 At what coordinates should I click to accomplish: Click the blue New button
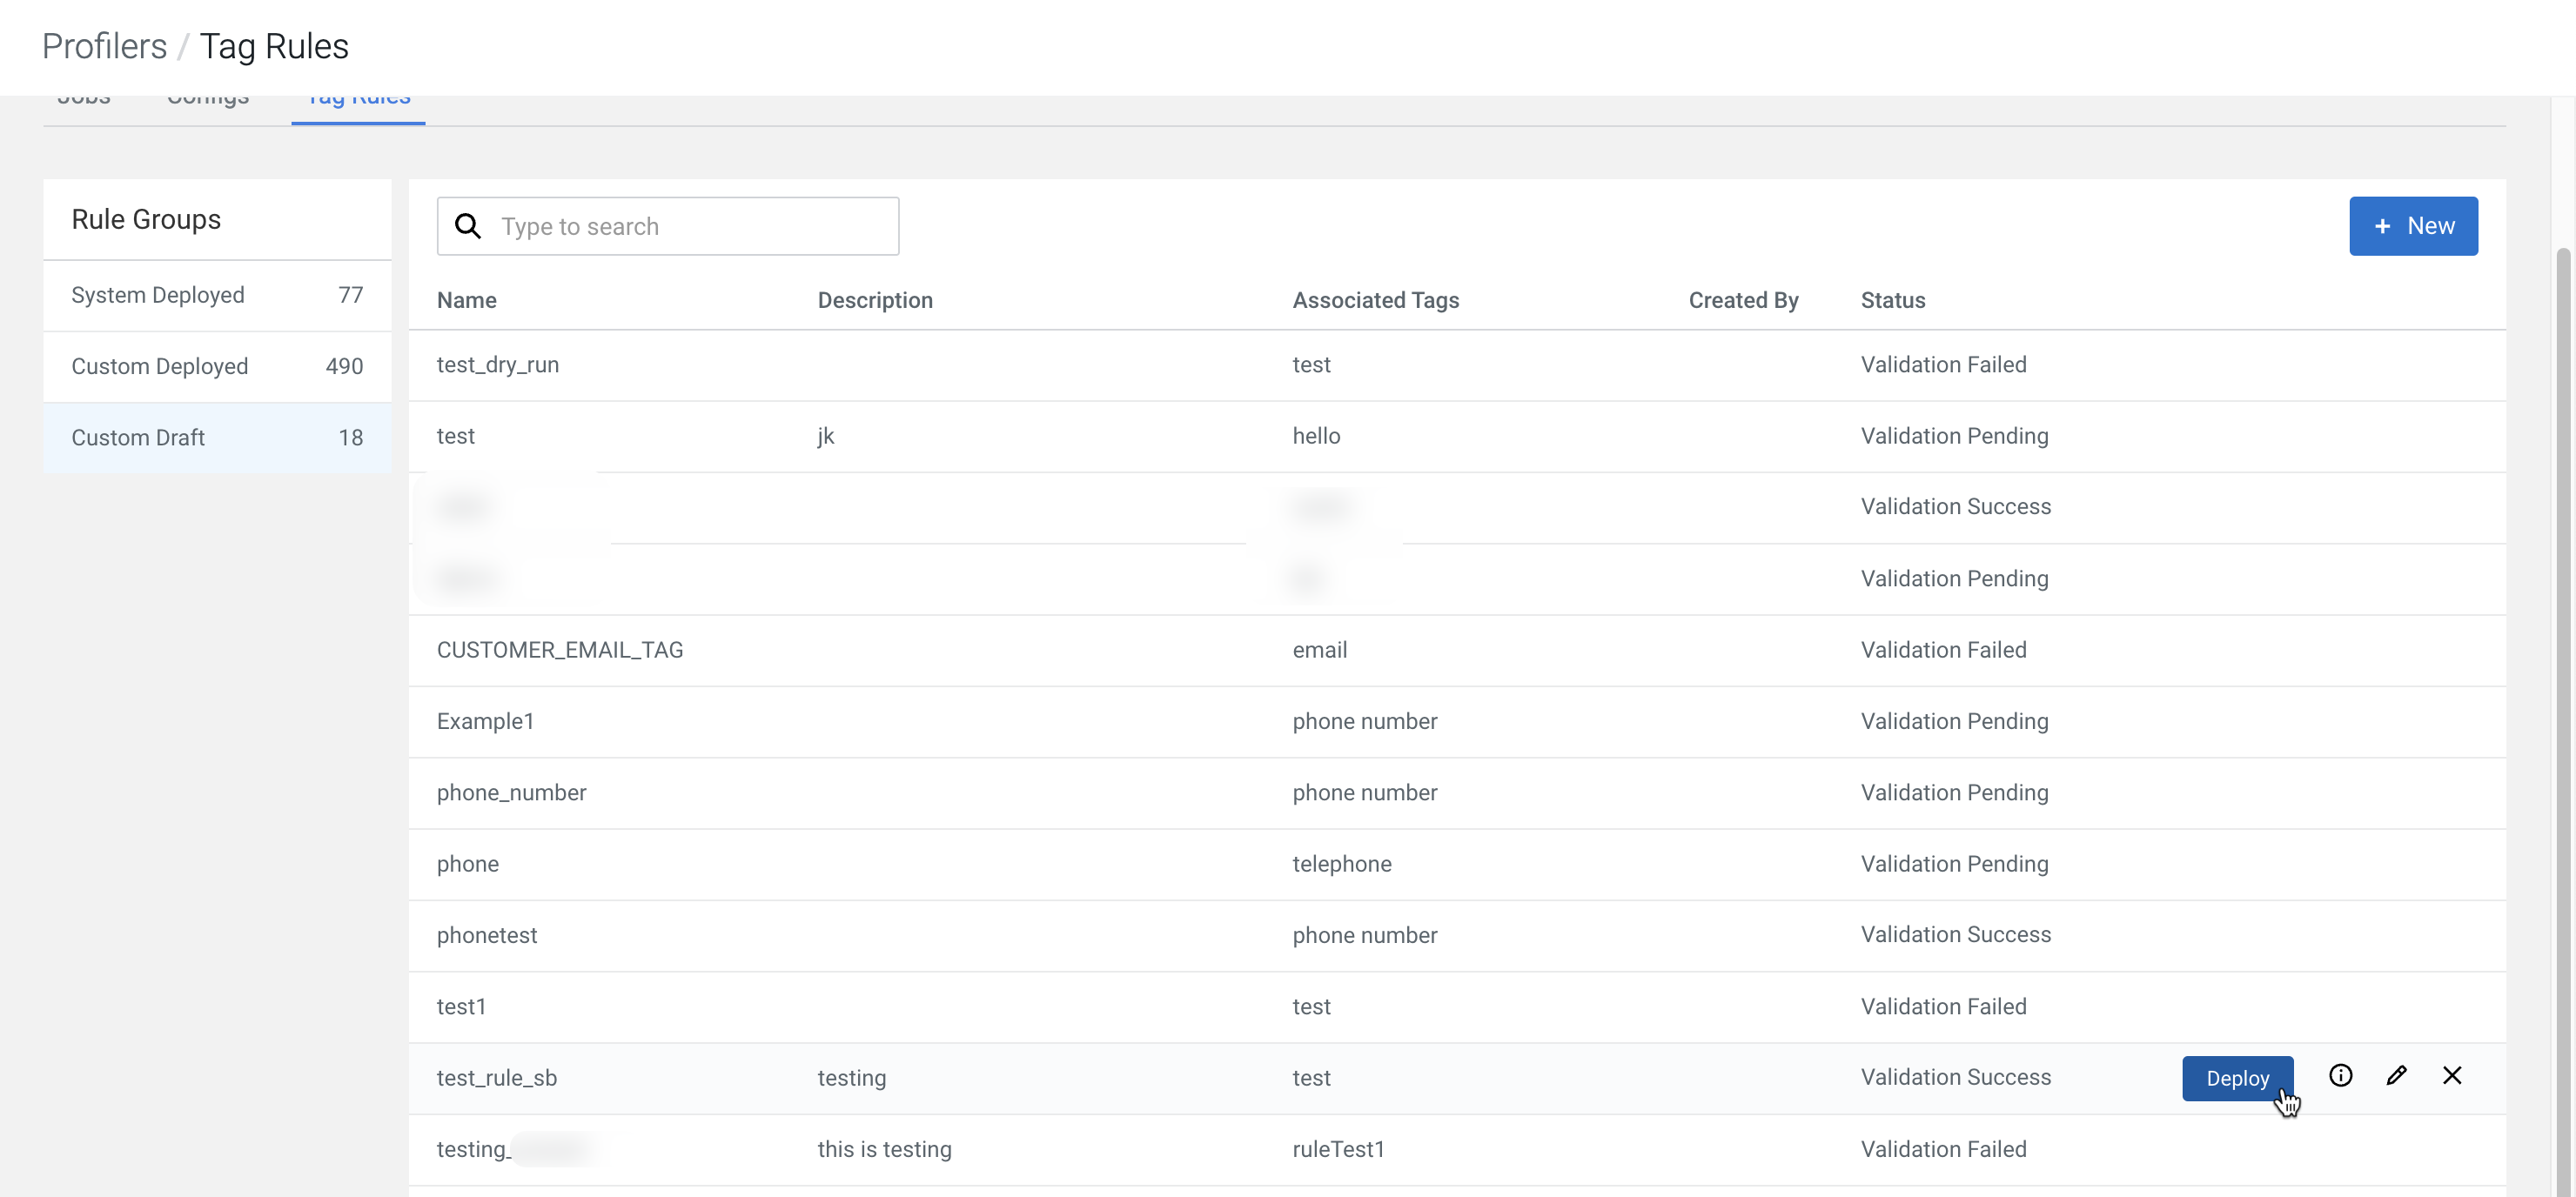tap(2412, 226)
